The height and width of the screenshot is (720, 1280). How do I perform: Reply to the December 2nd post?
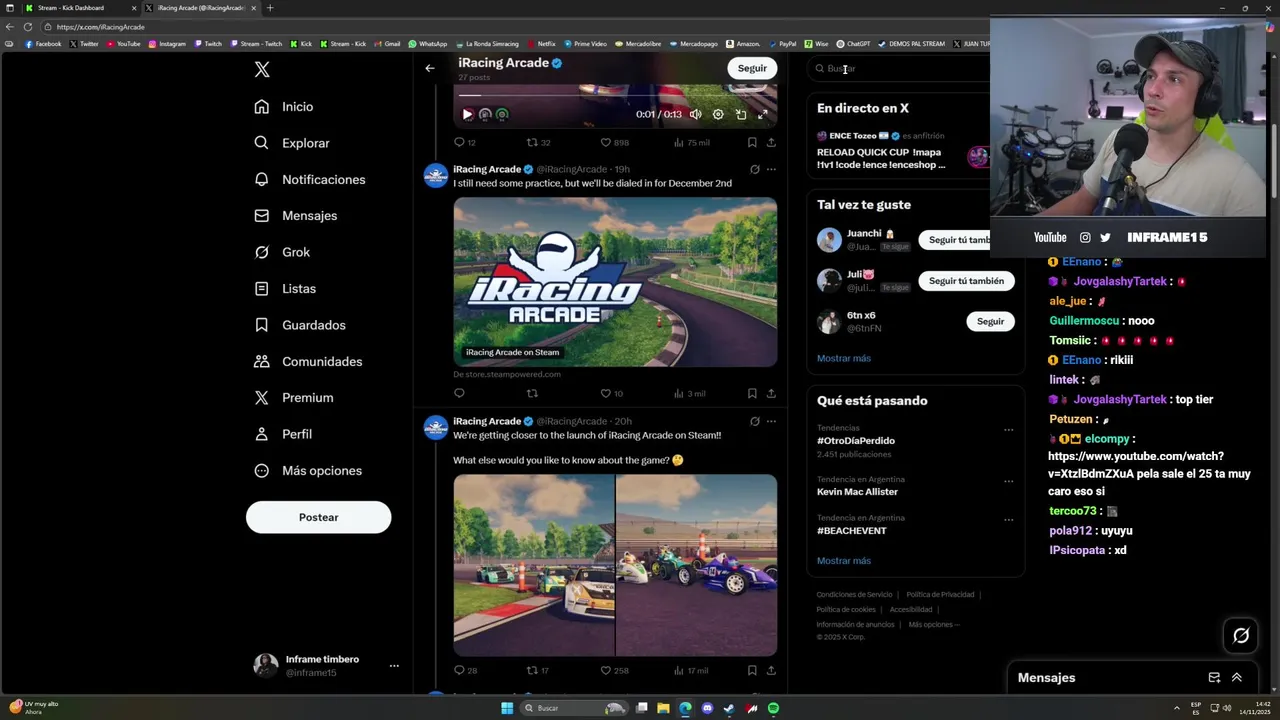459,393
